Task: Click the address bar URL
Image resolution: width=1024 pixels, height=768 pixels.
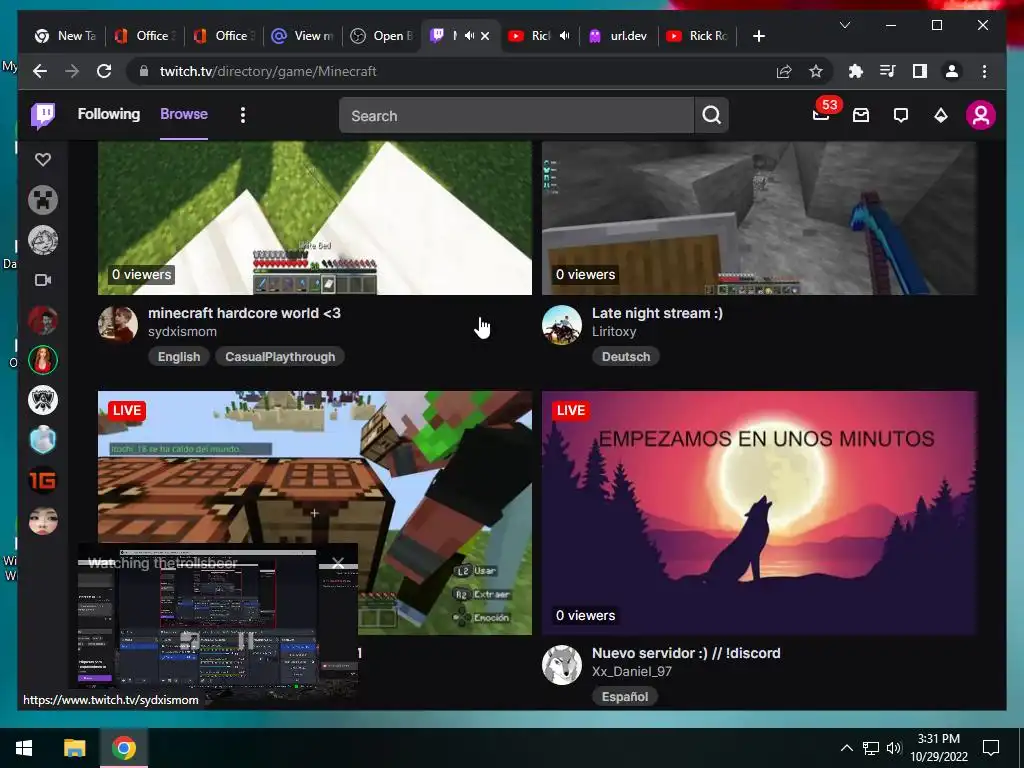Action: click(268, 71)
